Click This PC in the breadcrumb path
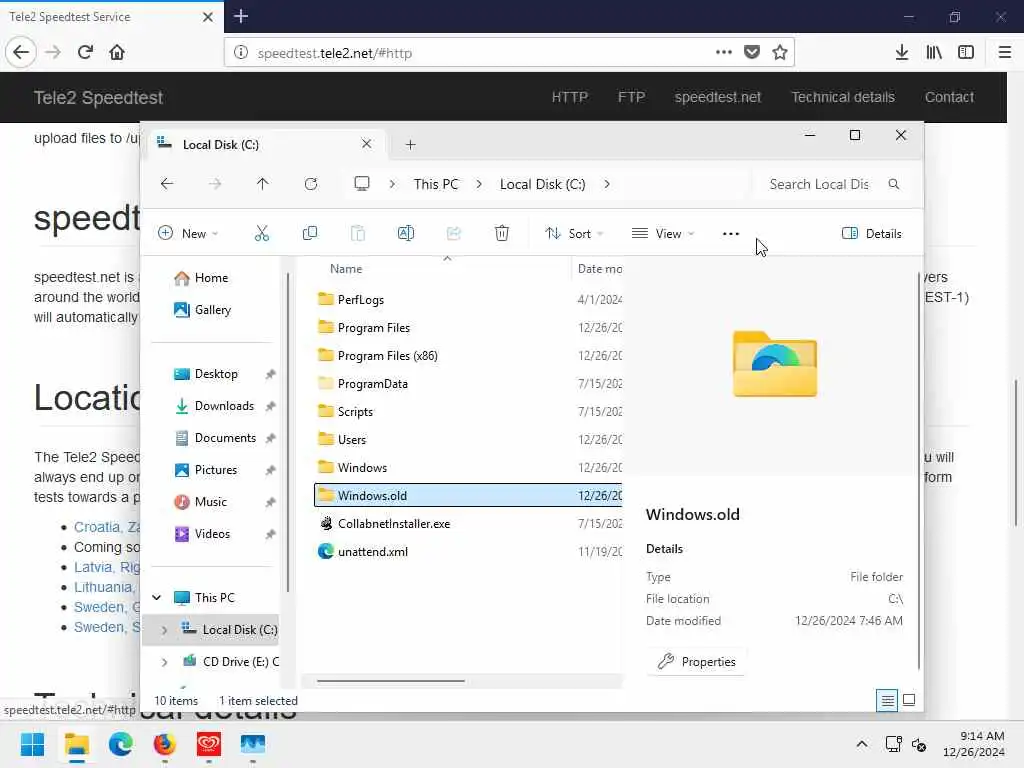This screenshot has width=1024, height=768. point(436,184)
